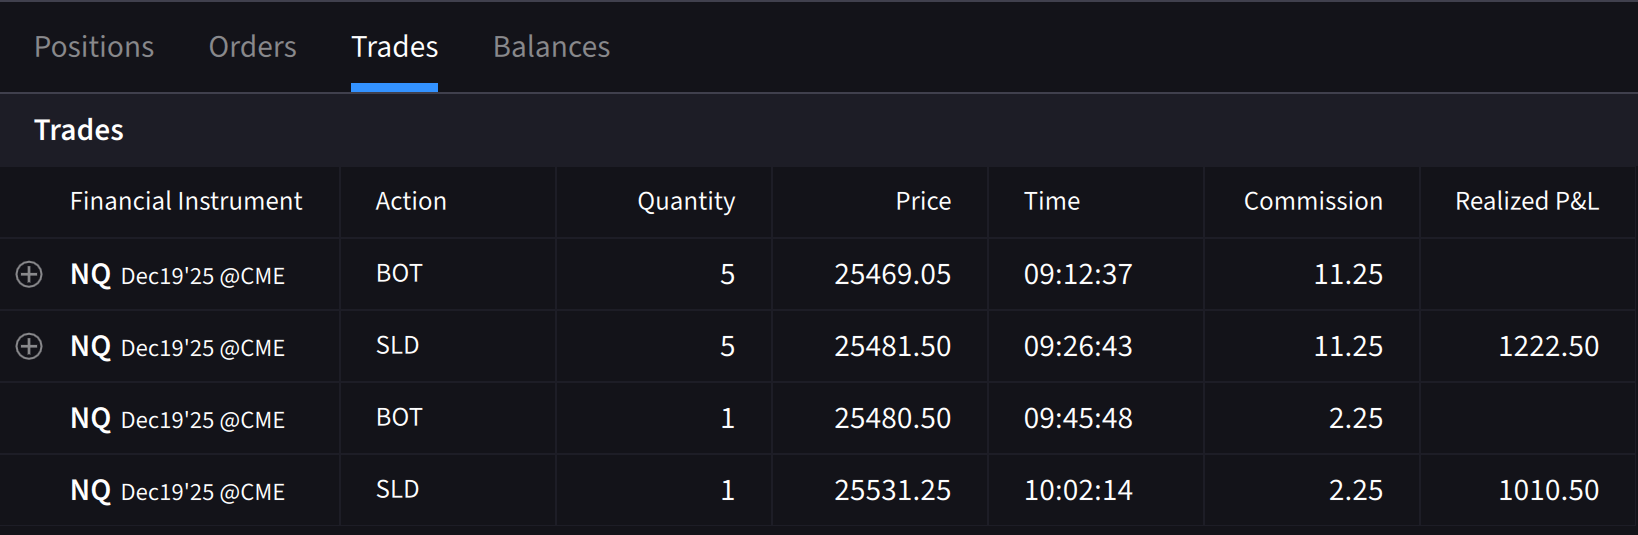Expand the 09:12:37 BOT trade row
1638x535 pixels.
[29, 274]
